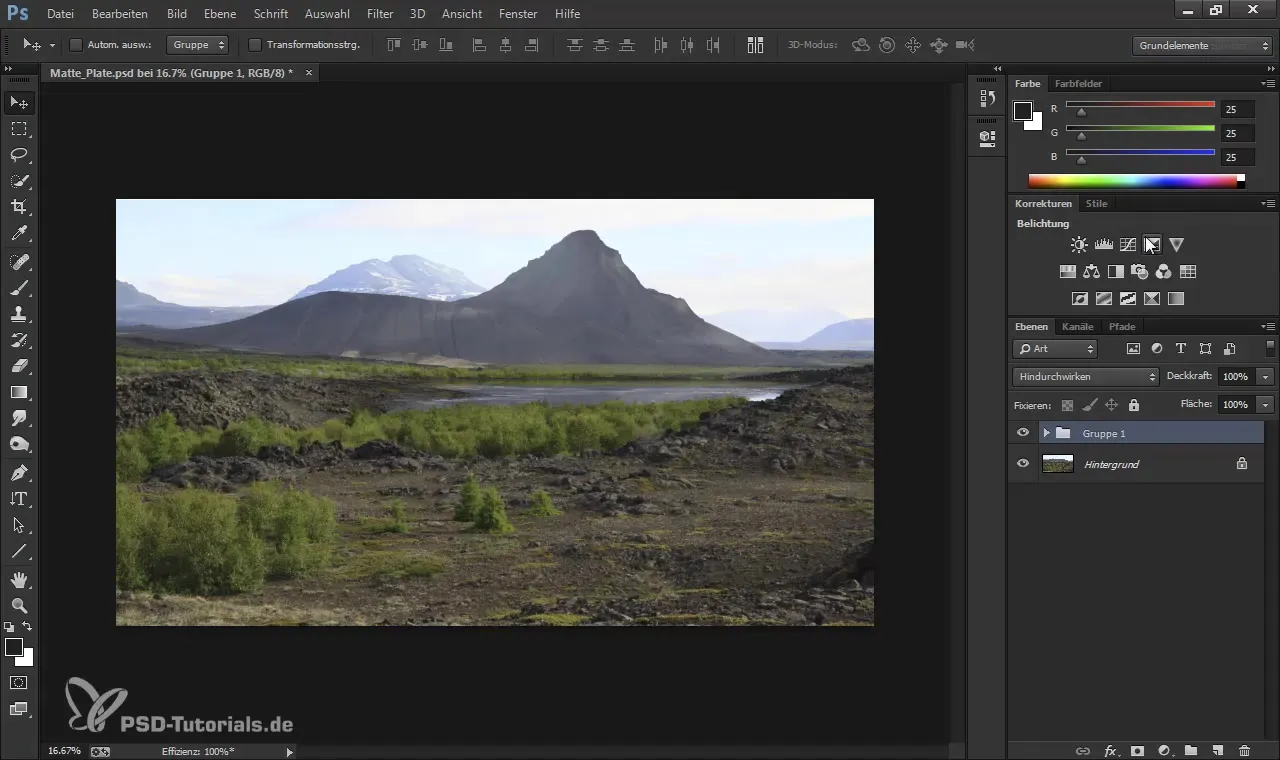1280x760 pixels.
Task: Select the Spot Healing Brush tool
Action: click(x=19, y=262)
